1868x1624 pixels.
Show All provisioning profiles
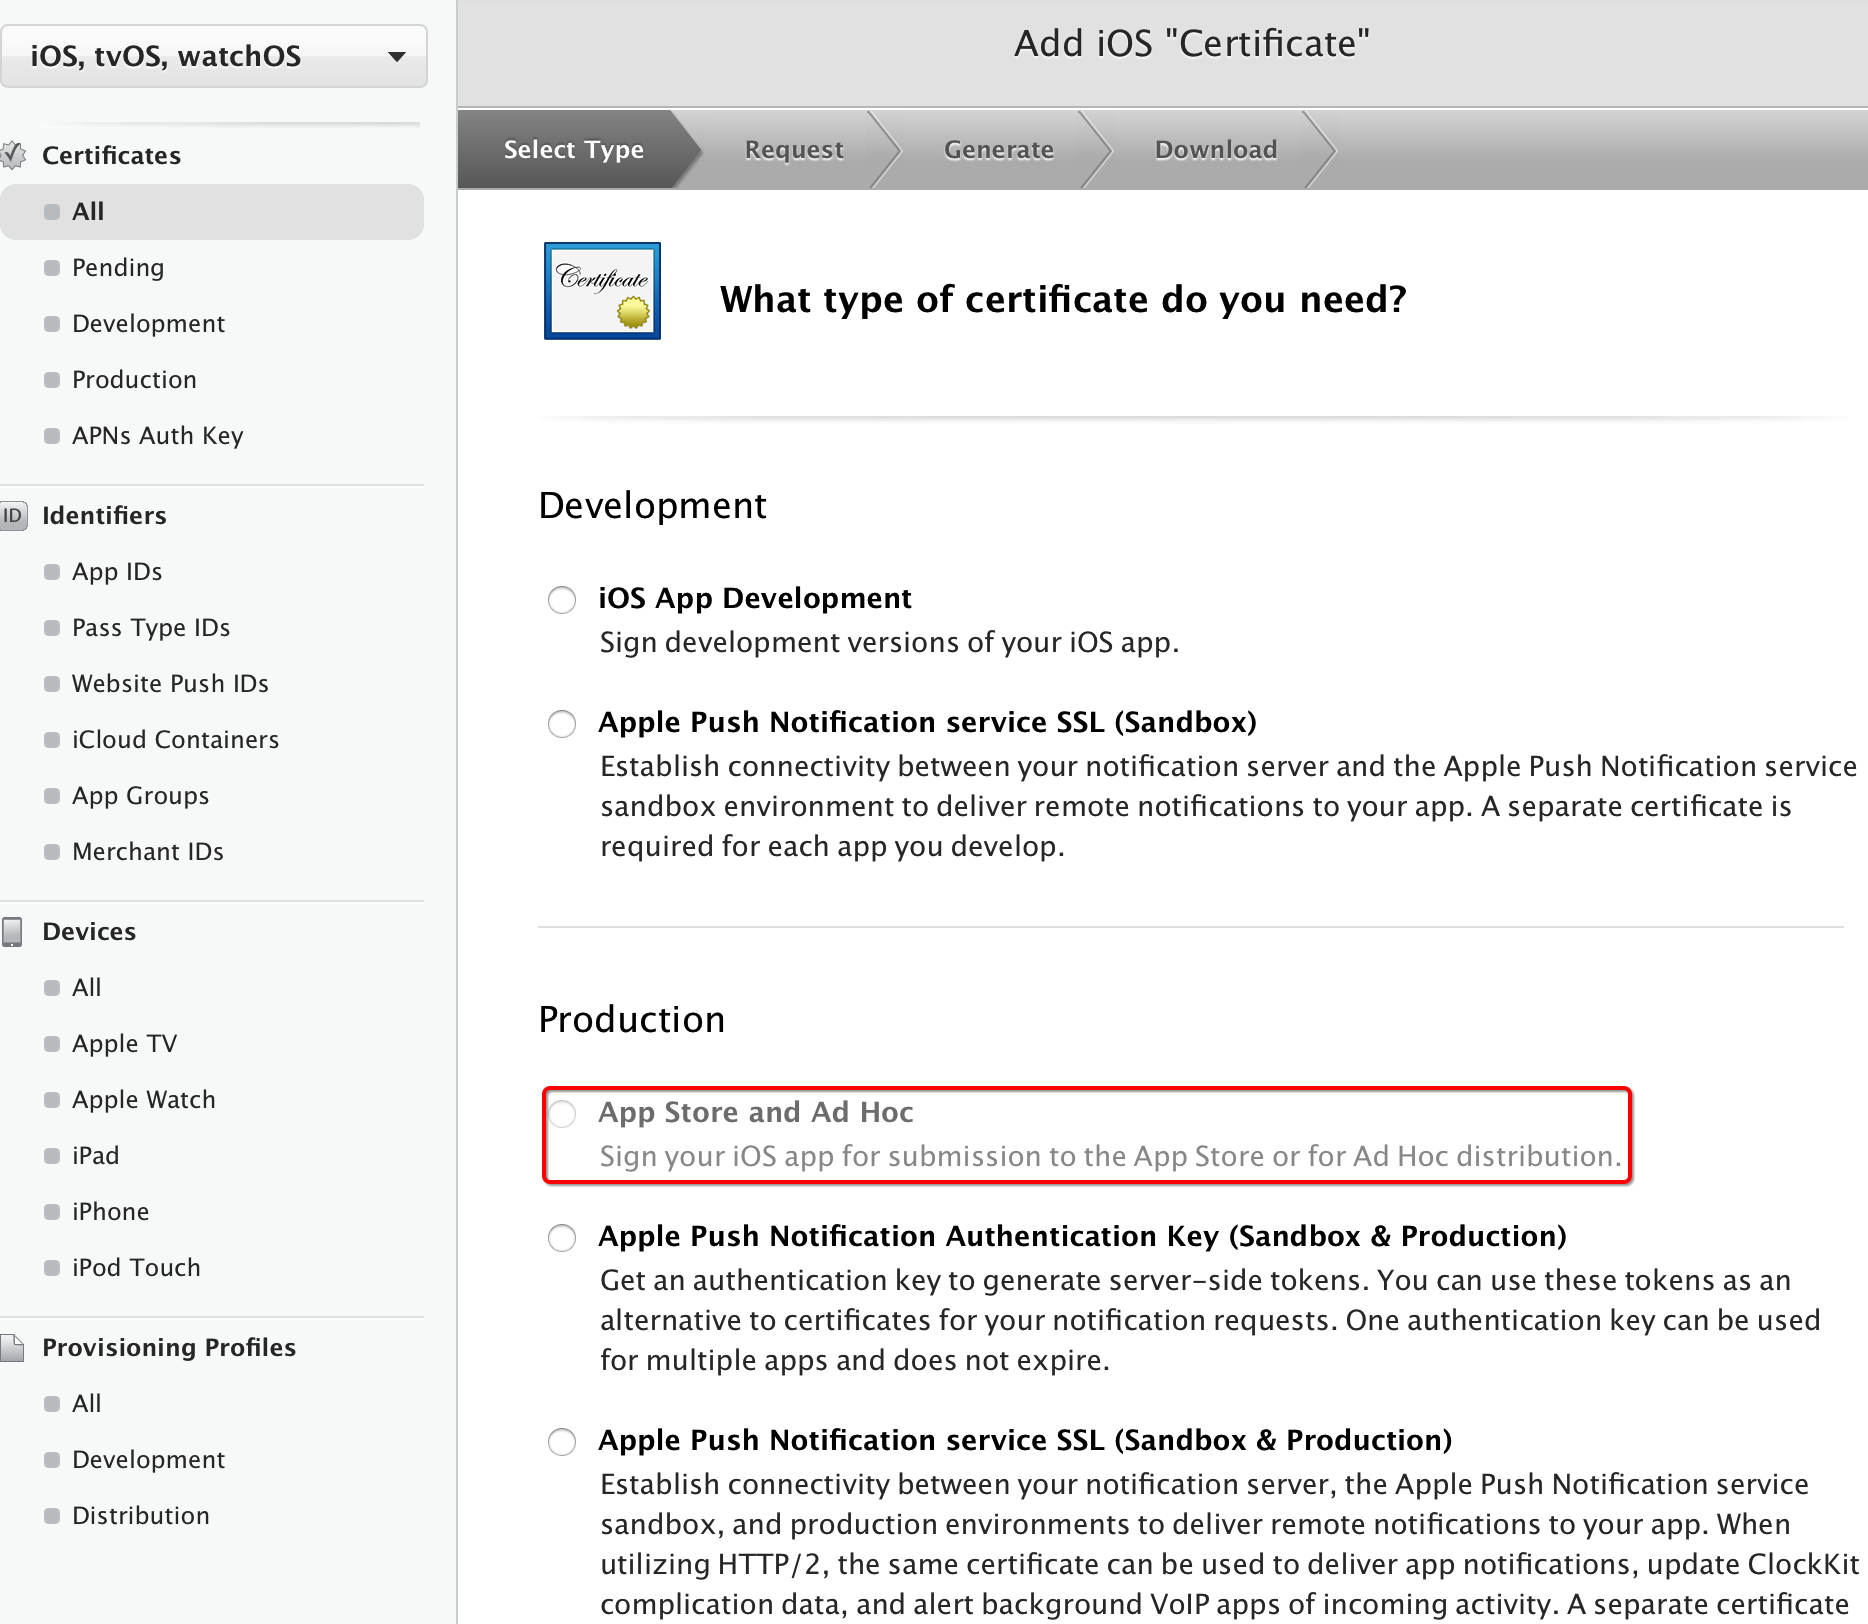point(87,1403)
